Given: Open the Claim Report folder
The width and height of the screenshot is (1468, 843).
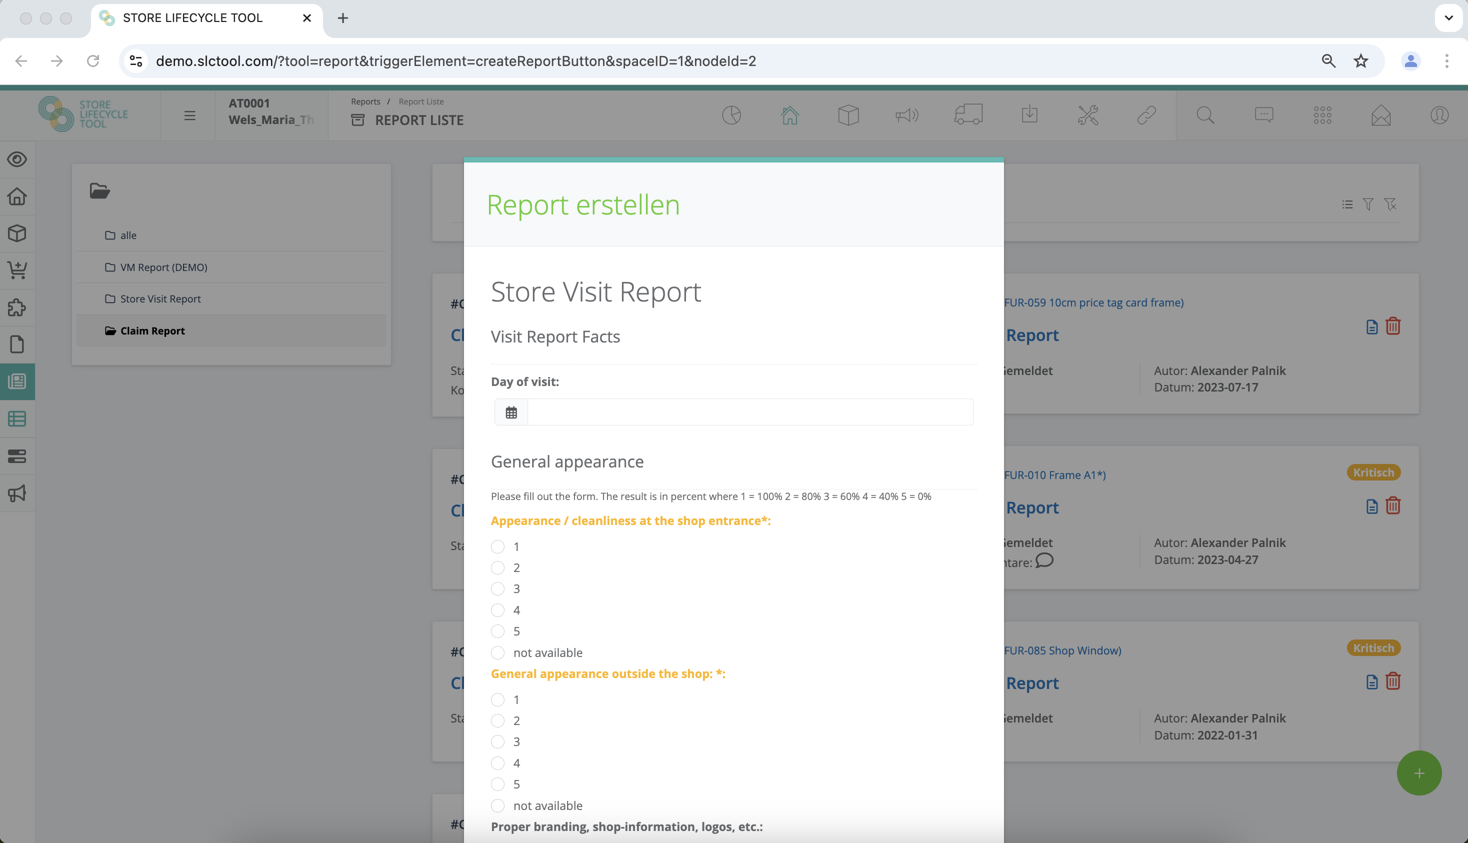Looking at the screenshot, I should pyautogui.click(x=152, y=331).
